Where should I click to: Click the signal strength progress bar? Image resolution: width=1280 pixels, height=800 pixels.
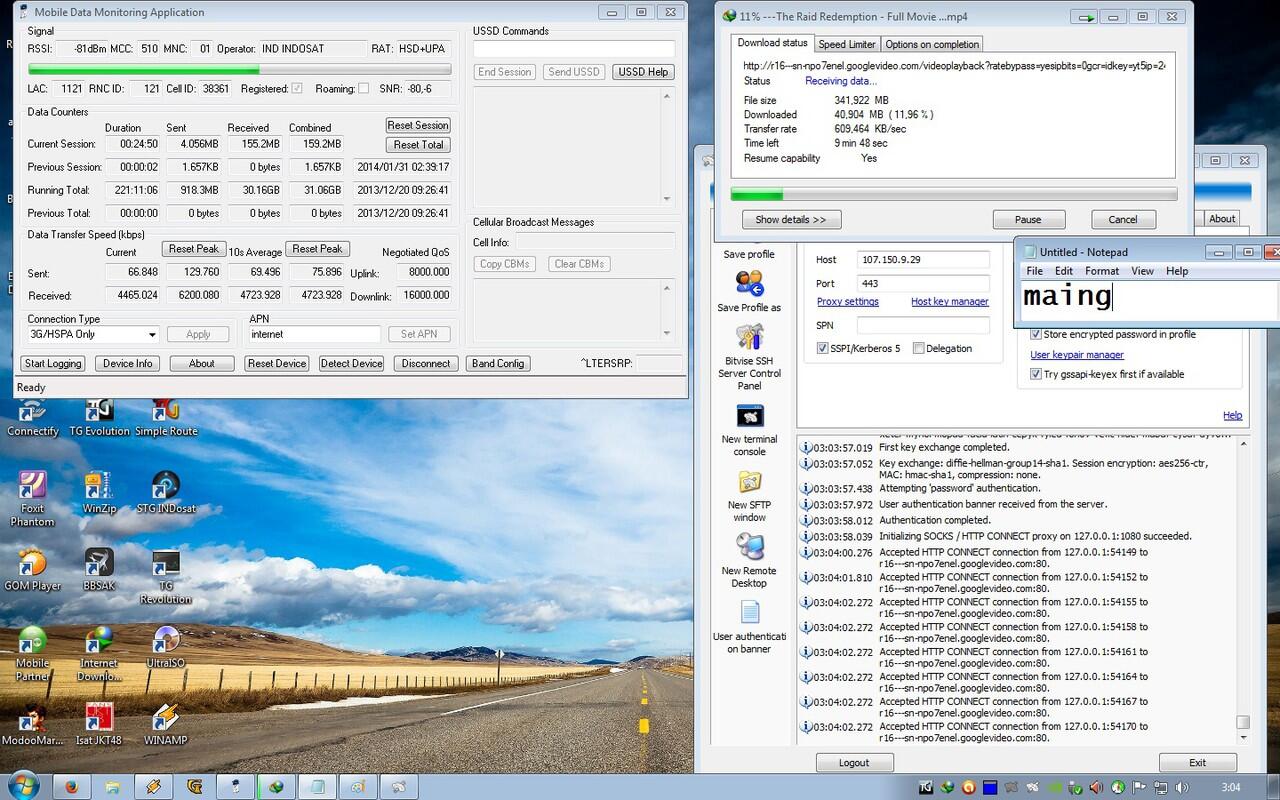point(239,70)
